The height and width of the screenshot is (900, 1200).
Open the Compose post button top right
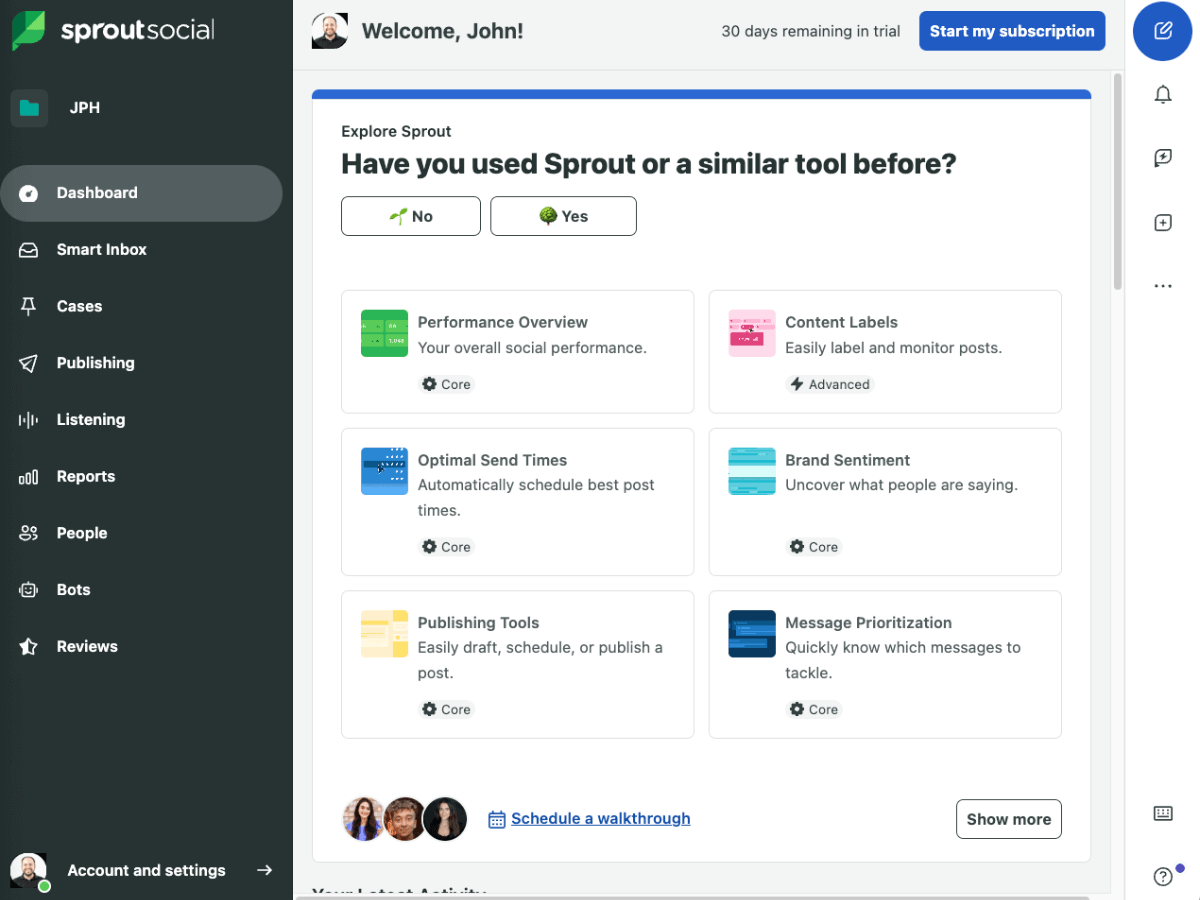[x=1162, y=32]
